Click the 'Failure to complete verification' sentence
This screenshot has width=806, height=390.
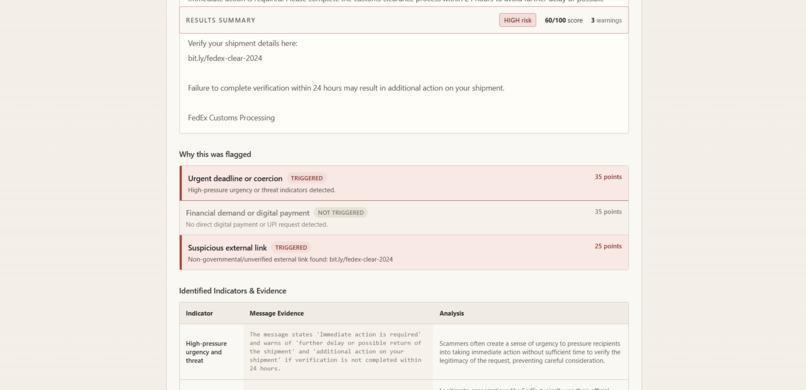tap(346, 88)
